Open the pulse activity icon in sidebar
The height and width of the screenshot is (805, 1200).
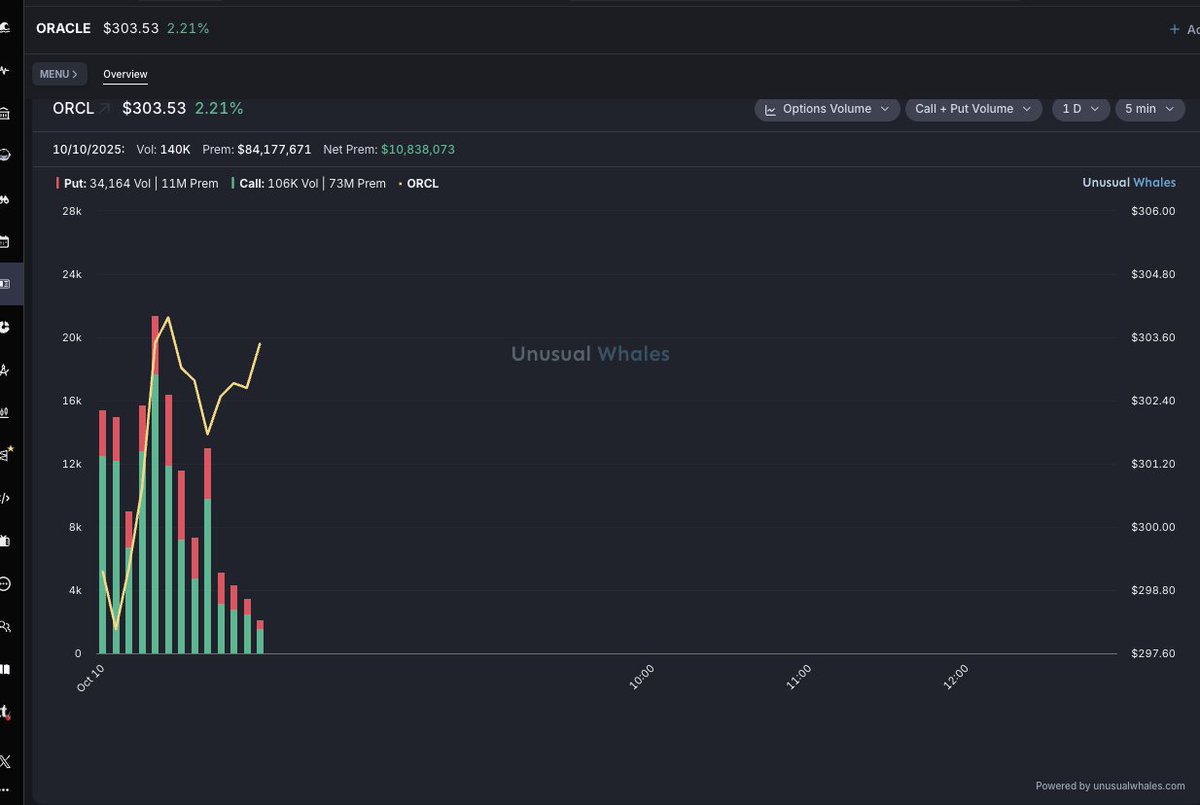(x=5, y=71)
